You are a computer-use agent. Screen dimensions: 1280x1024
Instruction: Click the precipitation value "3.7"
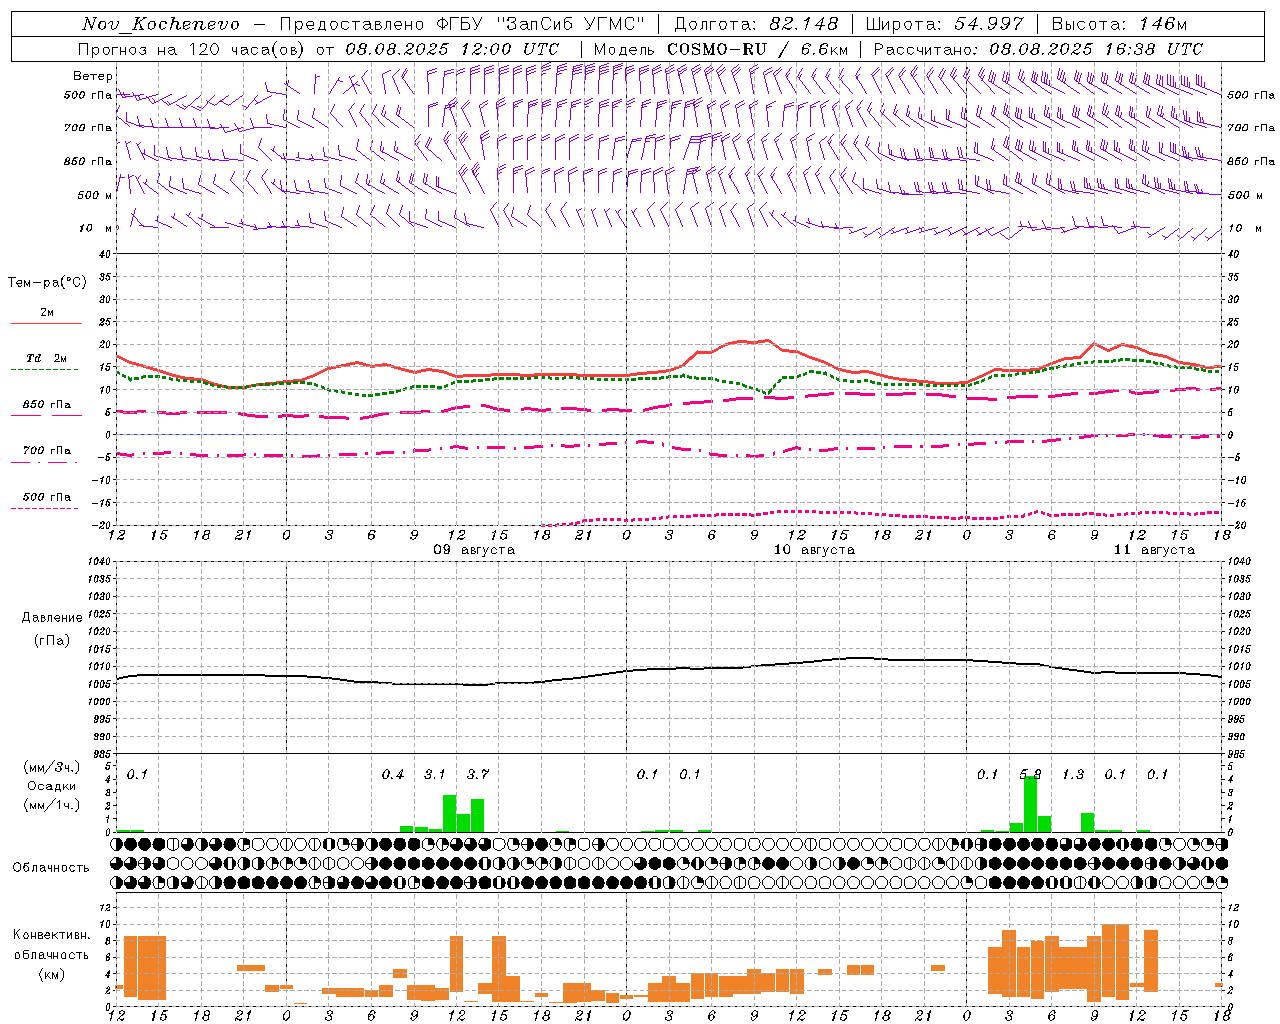coord(478,775)
